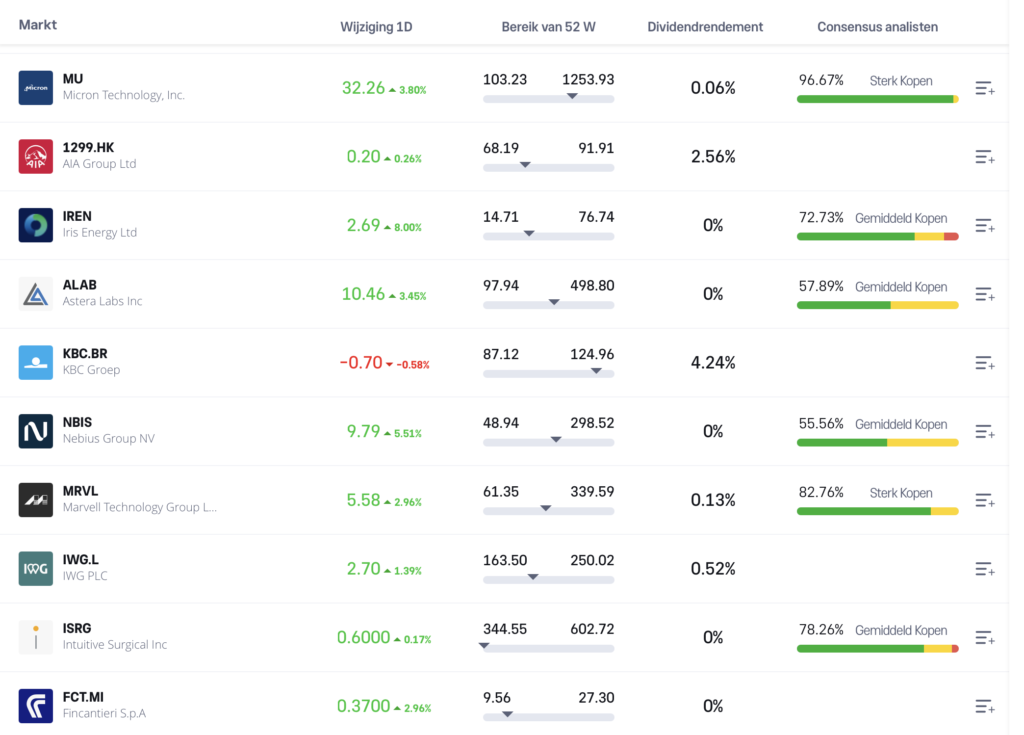Click the Marvell Technology Group company name

click(x=140, y=507)
